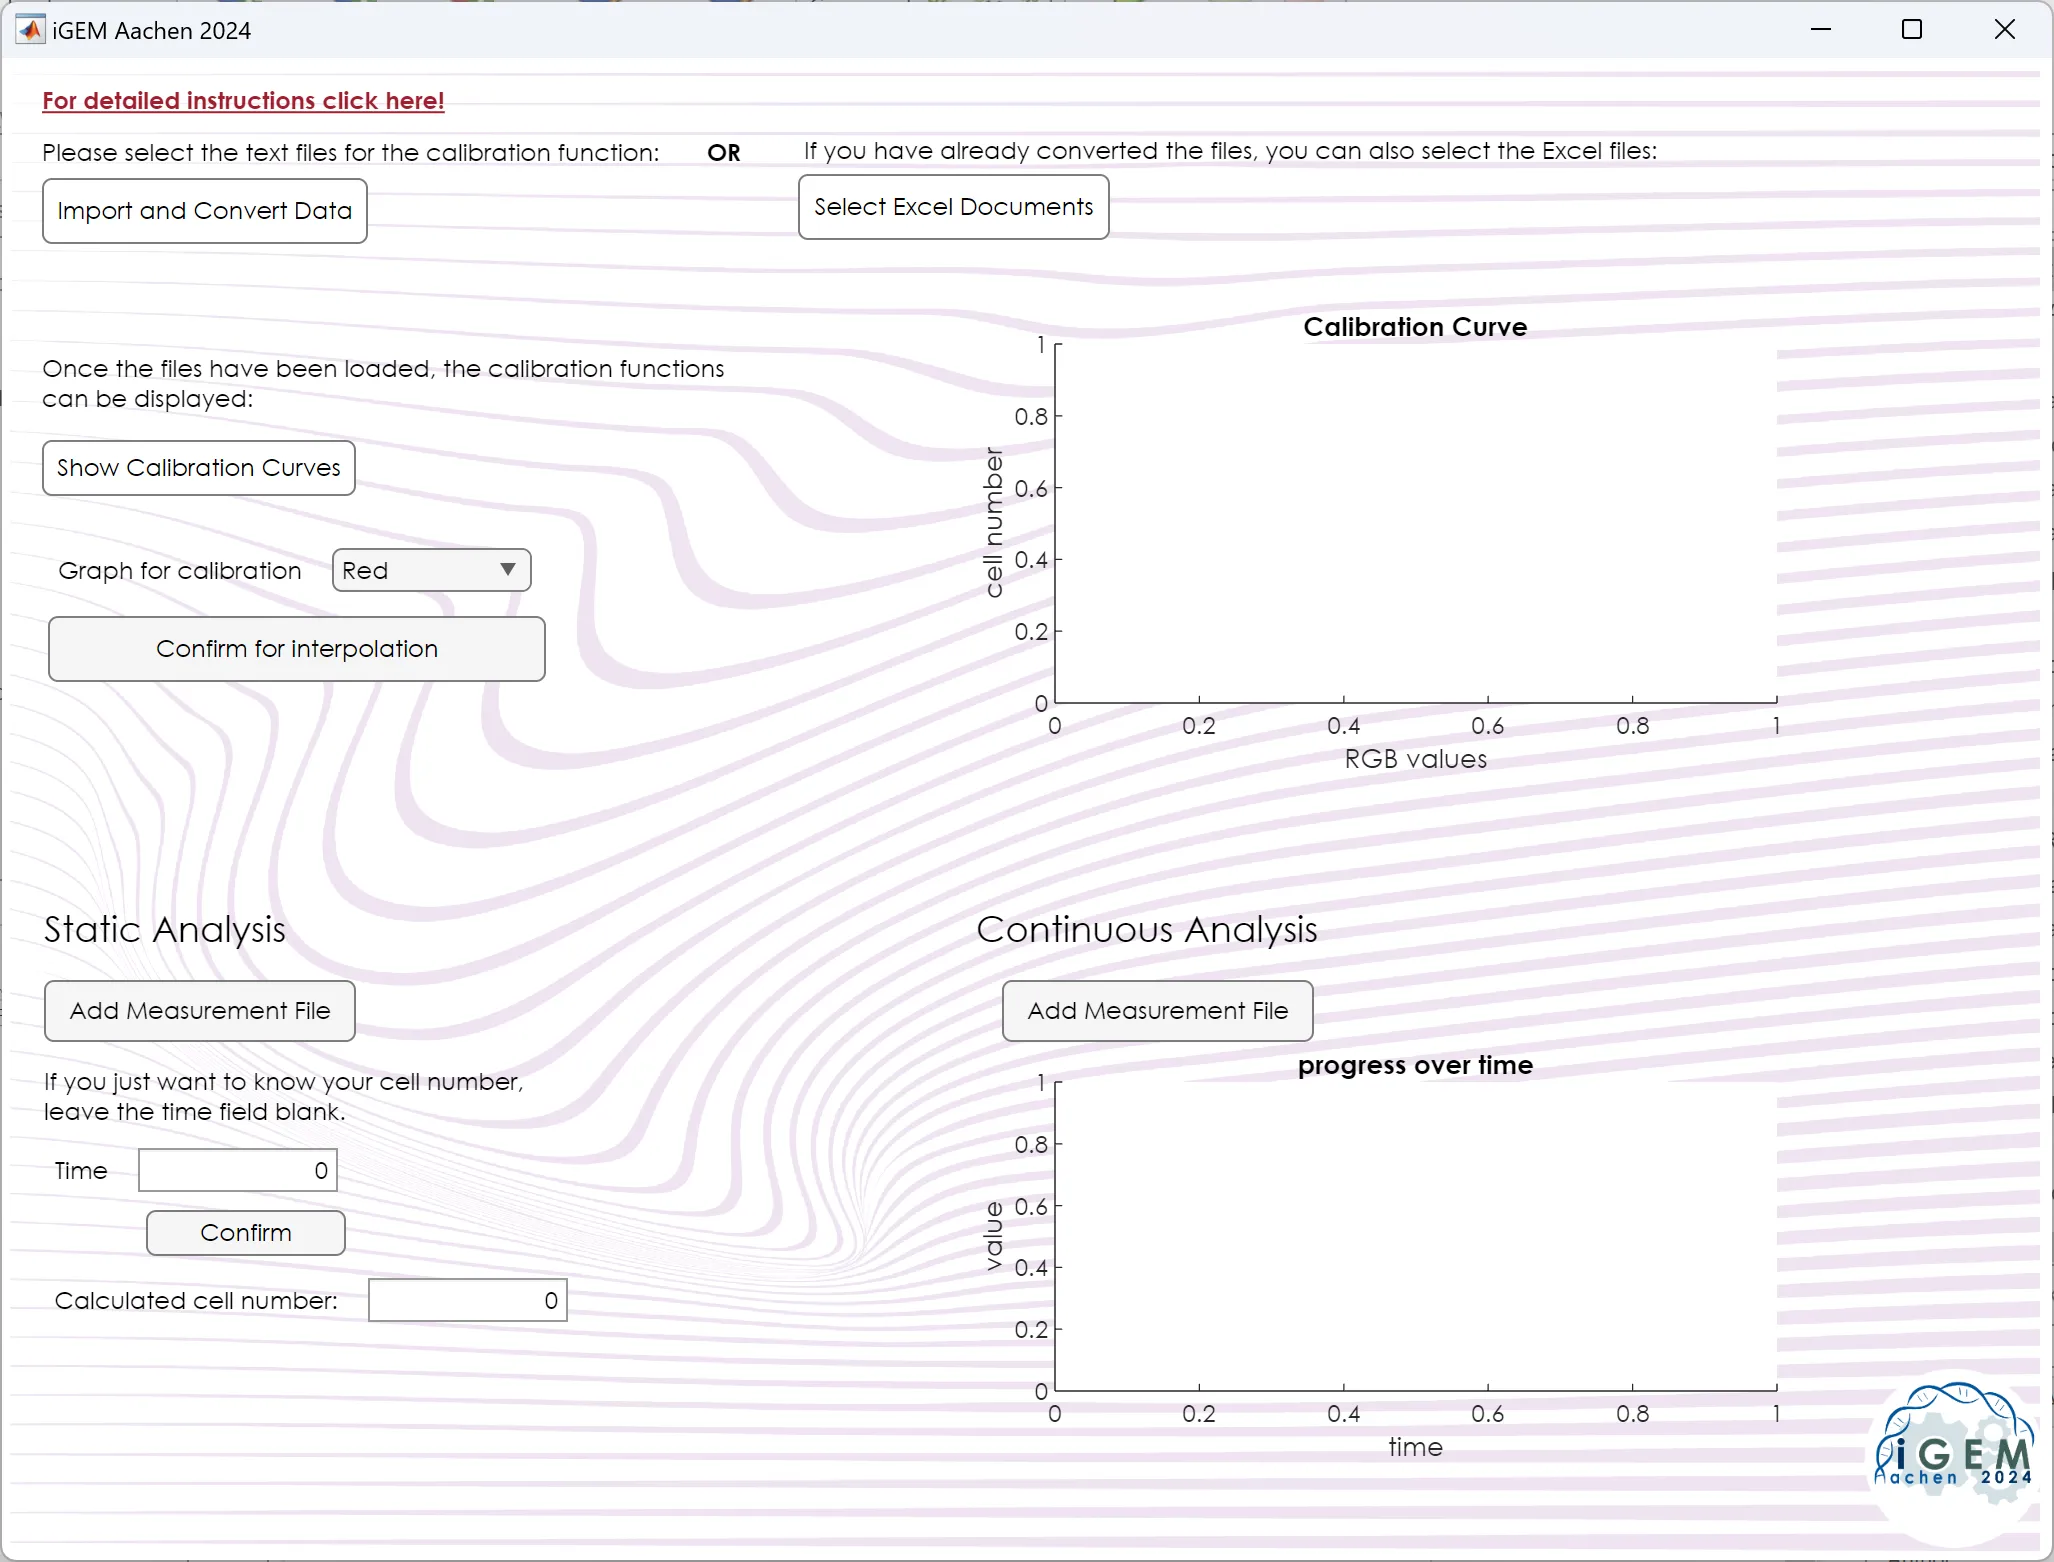Close the iGEM Aachen 2024 window
2054x1562 pixels.
[2004, 30]
